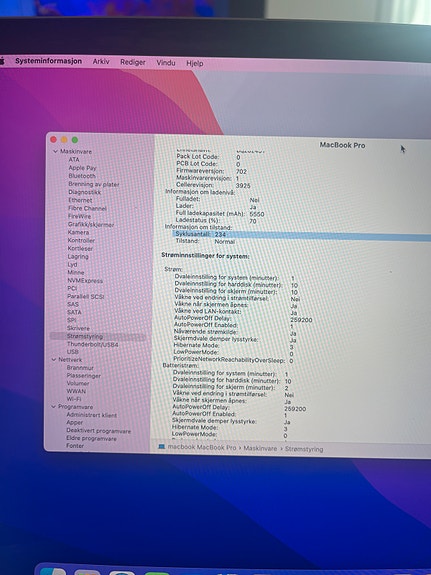Viewport: 431px width, 575px height.
Task: Select Thunderbolt/USB4 in the sidebar
Action: click(x=92, y=344)
